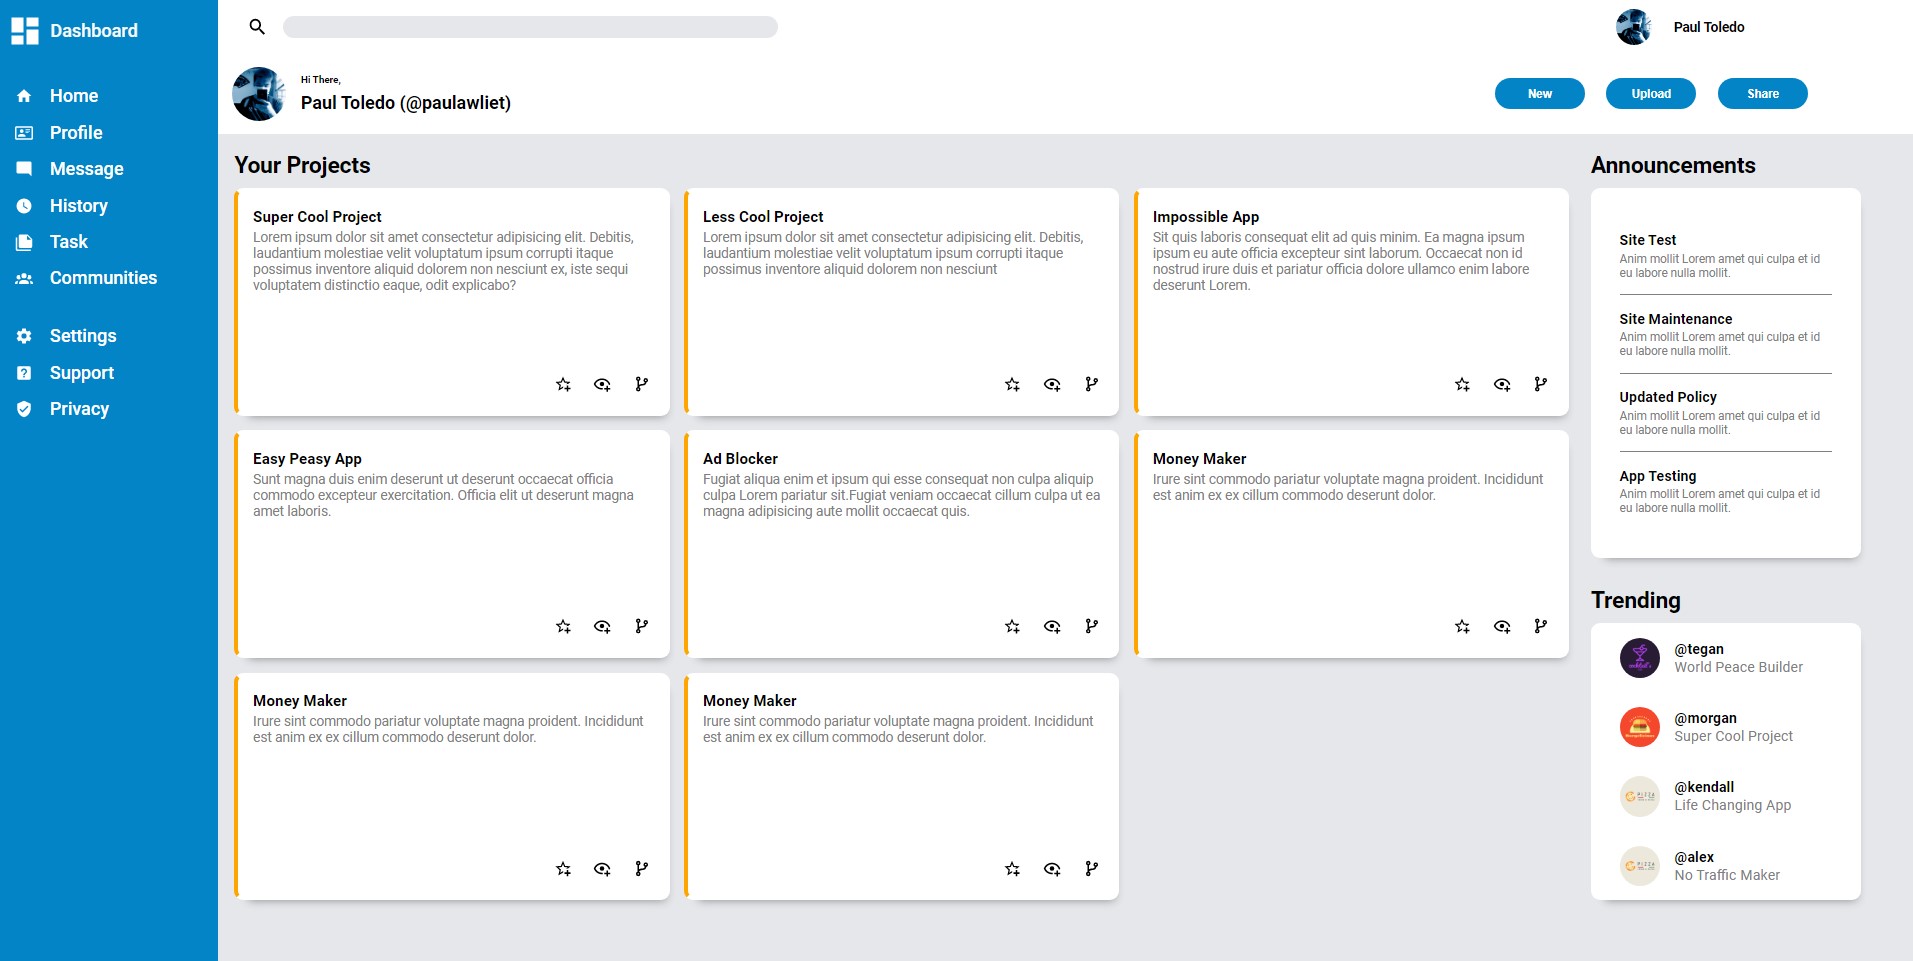
Task: Open Messages via the envelope icon
Action: point(24,168)
